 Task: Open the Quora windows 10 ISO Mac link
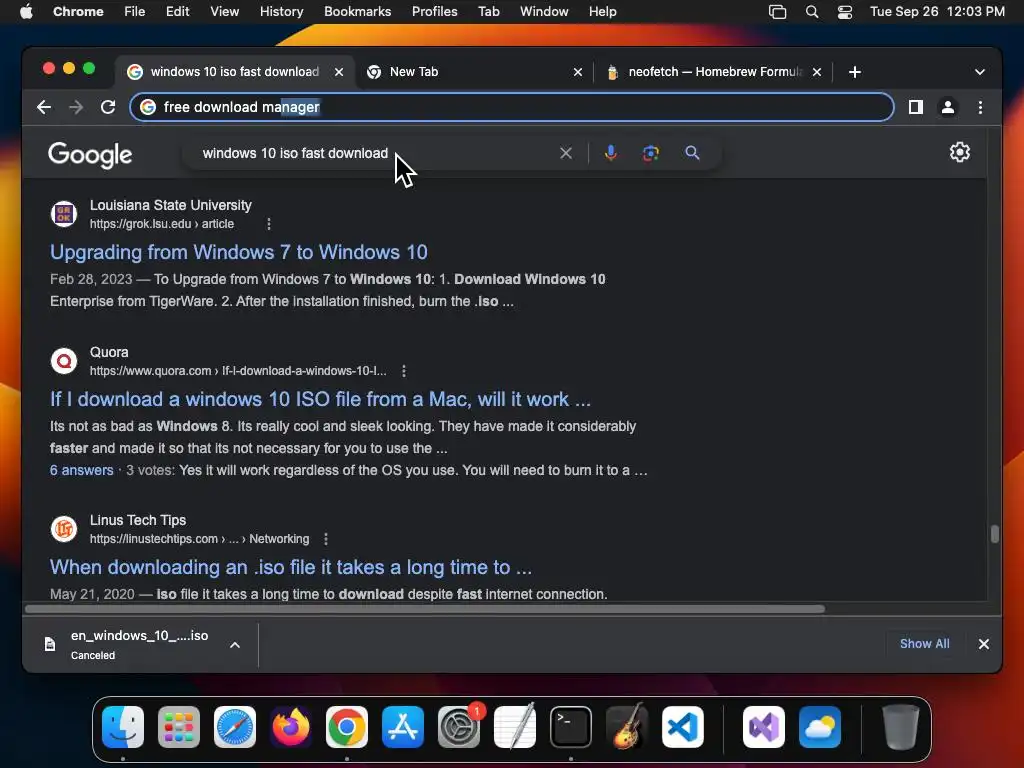pyautogui.click(x=321, y=399)
